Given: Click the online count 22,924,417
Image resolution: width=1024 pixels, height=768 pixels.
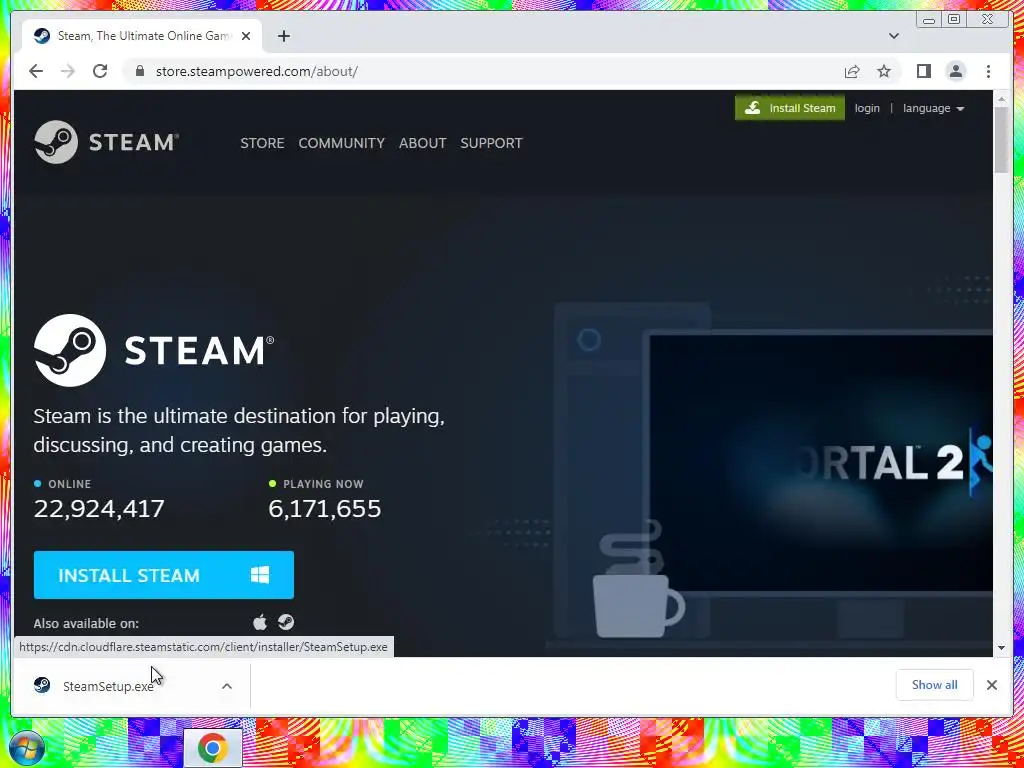Looking at the screenshot, I should coord(99,509).
